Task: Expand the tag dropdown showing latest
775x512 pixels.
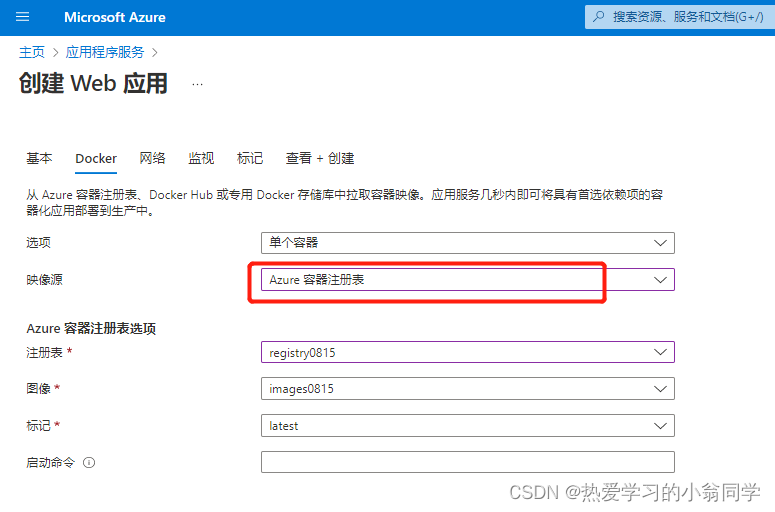Action: (468, 426)
